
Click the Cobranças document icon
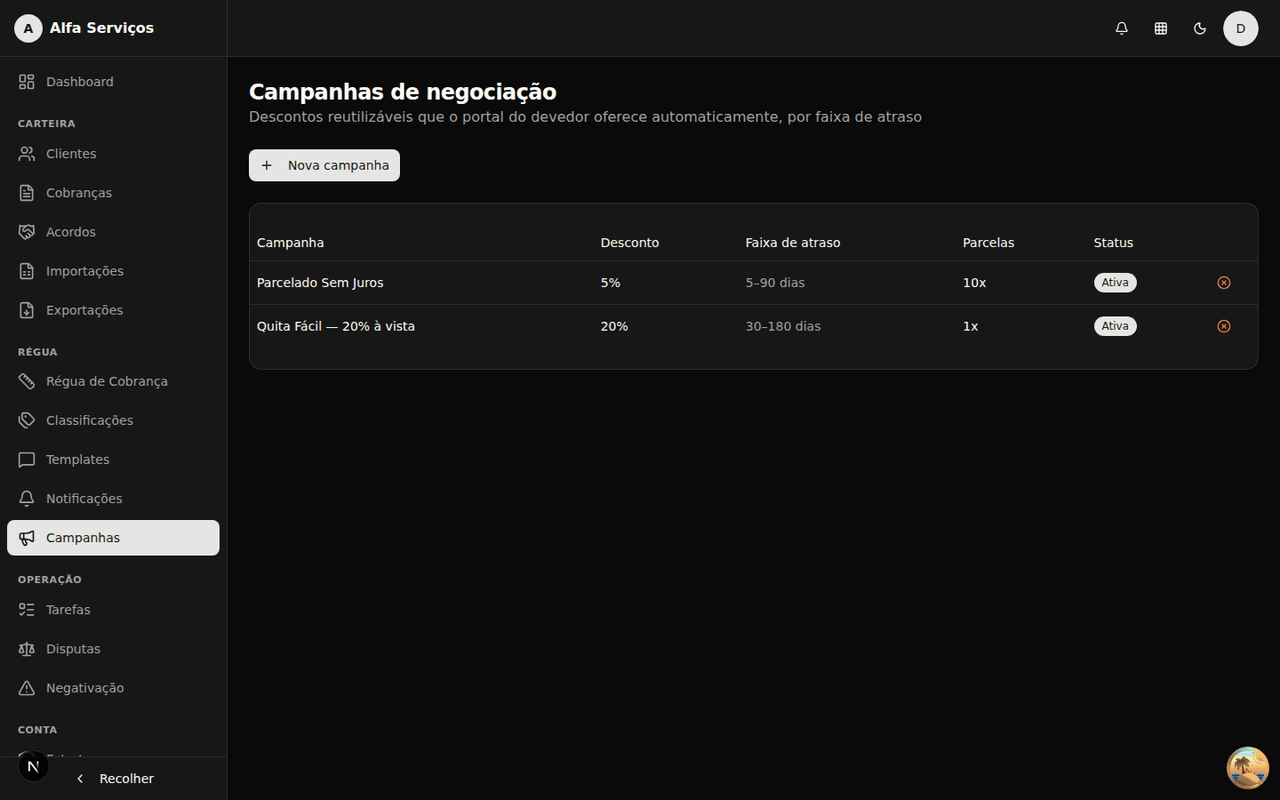(x=27, y=193)
